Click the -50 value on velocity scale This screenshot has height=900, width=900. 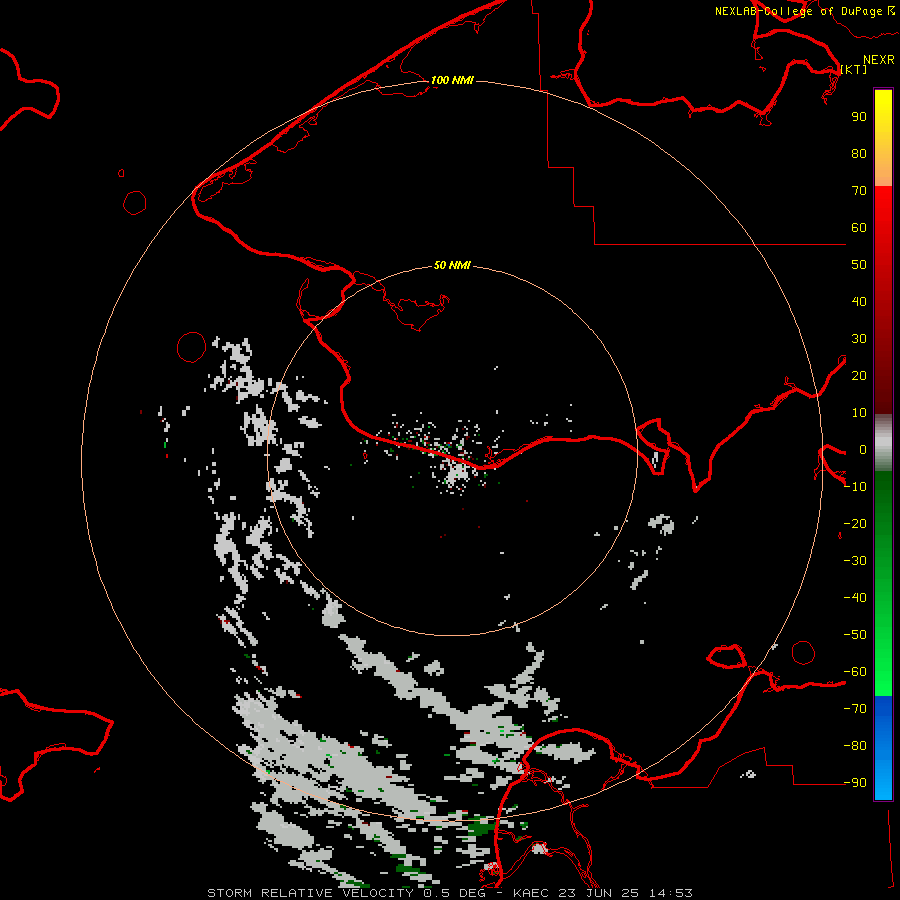855,635
